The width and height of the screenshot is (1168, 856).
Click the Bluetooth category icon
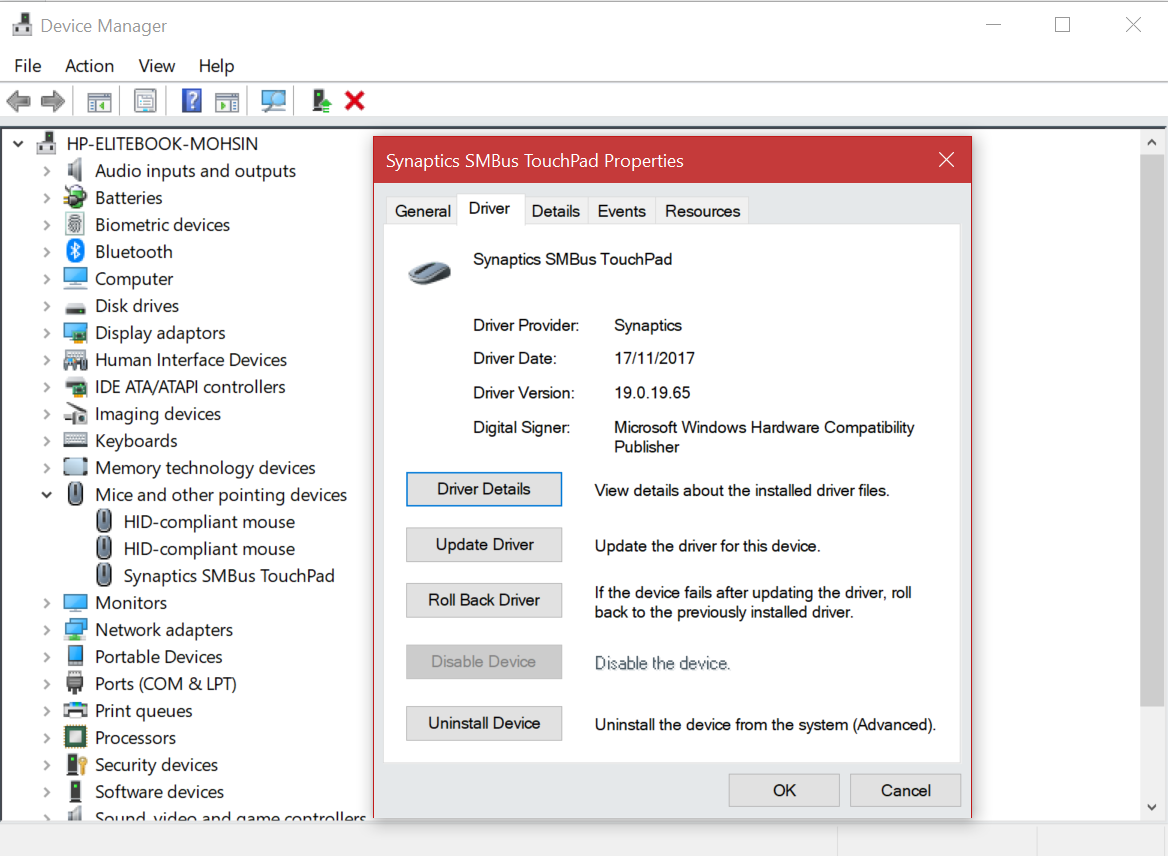coord(75,251)
